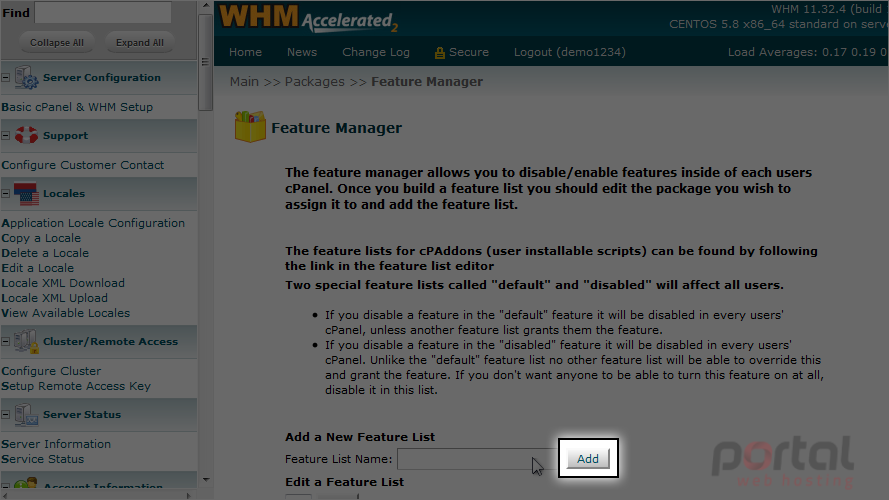
Task: Click the sidebar scroll up arrow
Action: [x=206, y=6]
